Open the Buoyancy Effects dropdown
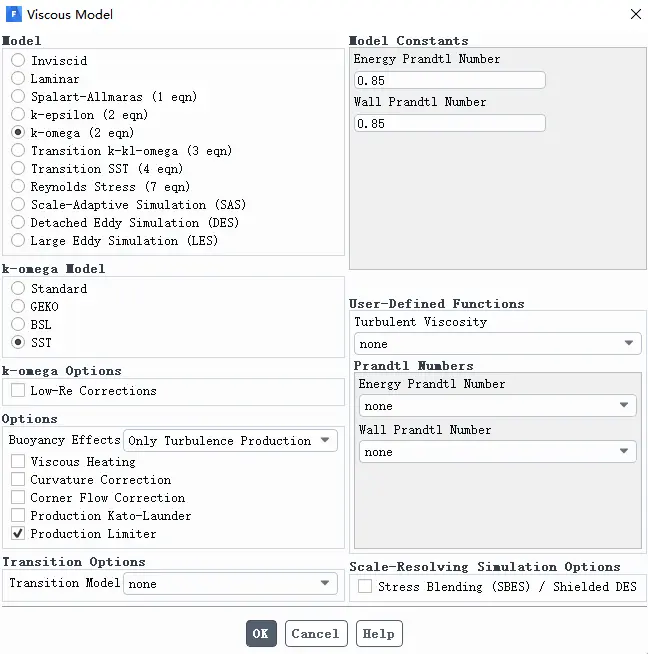The width and height of the screenshot is (648, 654). tap(230, 440)
